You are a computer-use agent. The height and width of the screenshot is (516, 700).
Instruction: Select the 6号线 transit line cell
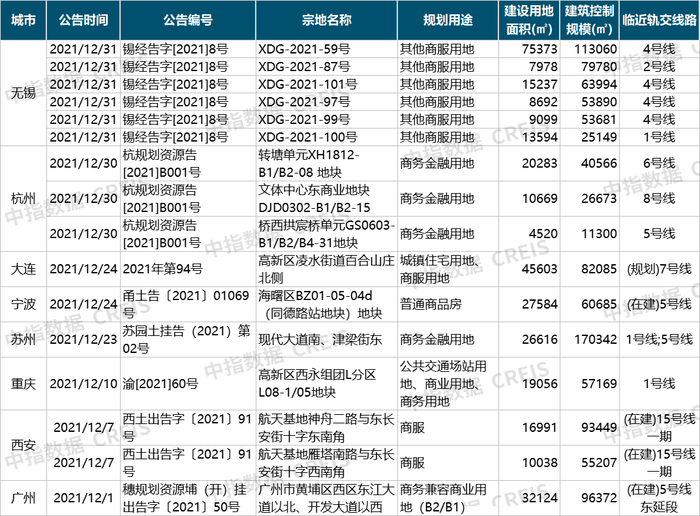click(x=659, y=163)
